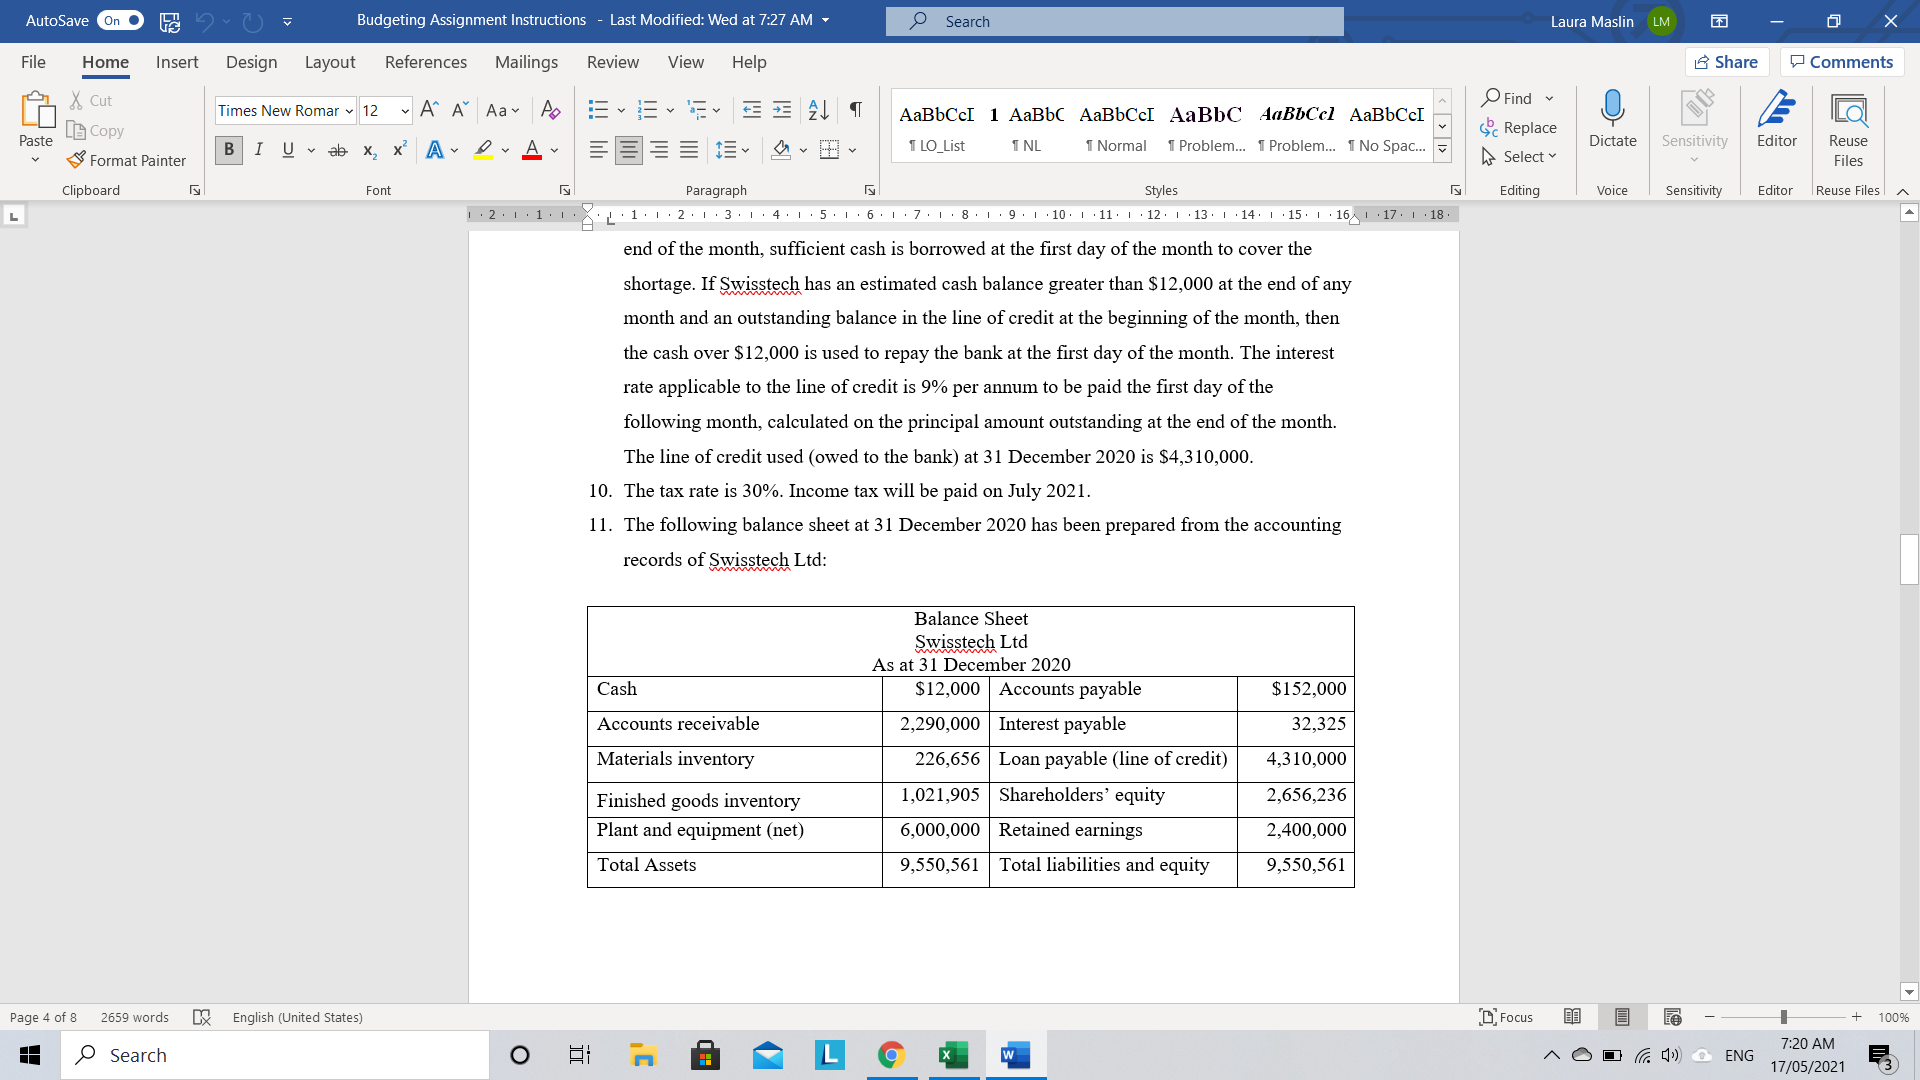
Task: Apply strikethrough text formatting
Action: coord(338,150)
